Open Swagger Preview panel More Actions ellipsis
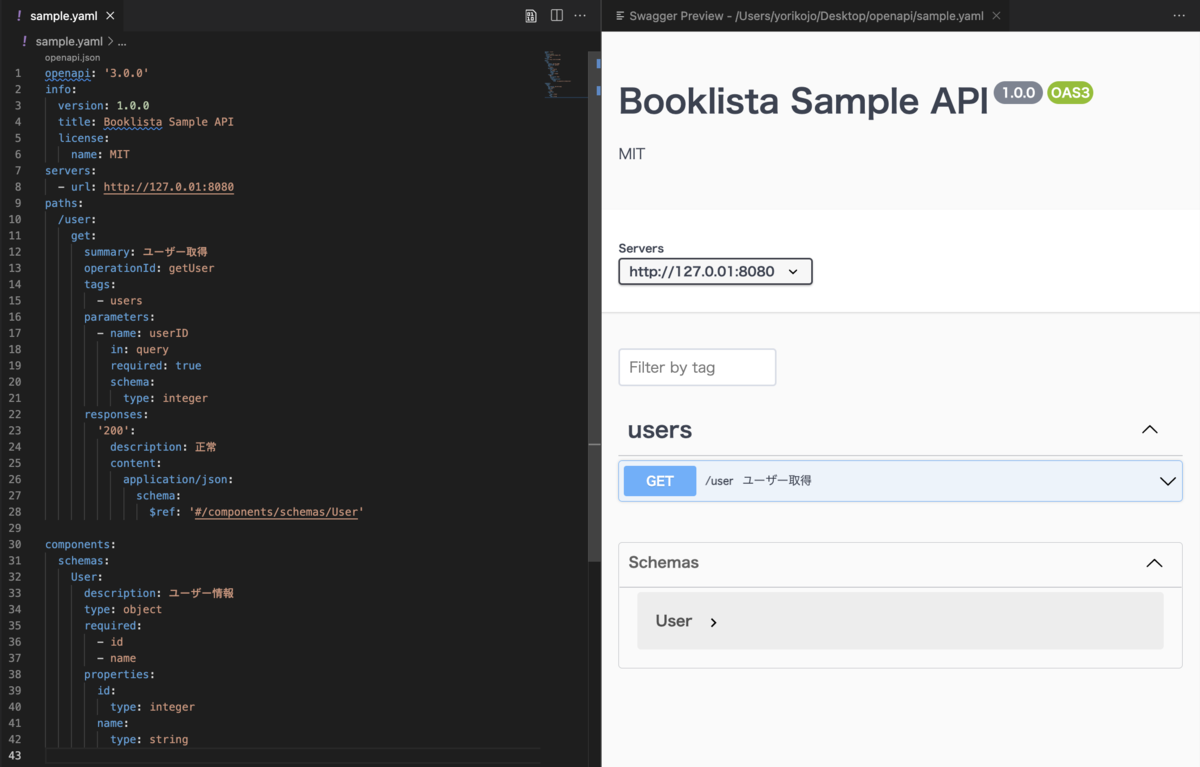The image size is (1200, 767). (x=1179, y=16)
